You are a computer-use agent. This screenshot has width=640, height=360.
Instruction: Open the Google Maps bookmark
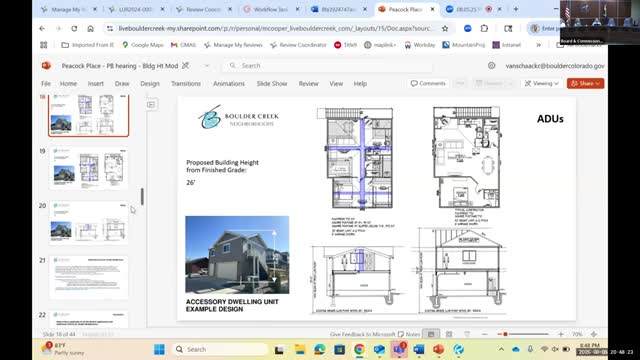[x=143, y=45]
